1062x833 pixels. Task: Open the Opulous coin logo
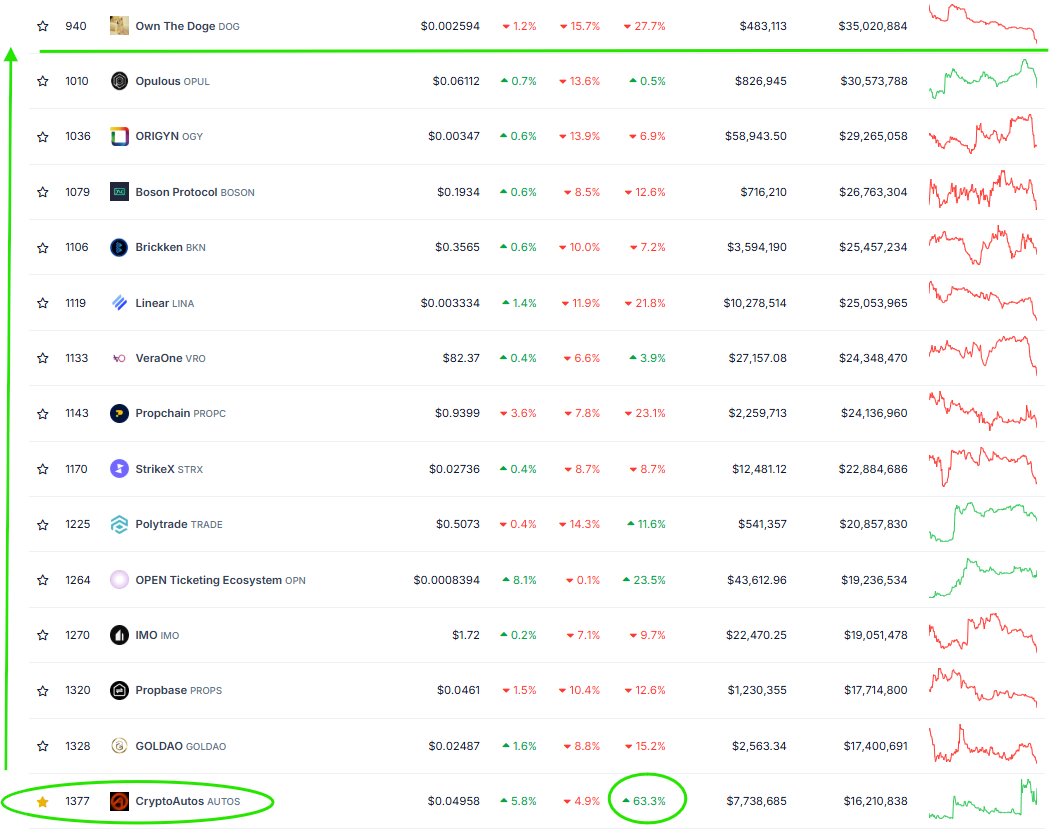tap(119, 81)
